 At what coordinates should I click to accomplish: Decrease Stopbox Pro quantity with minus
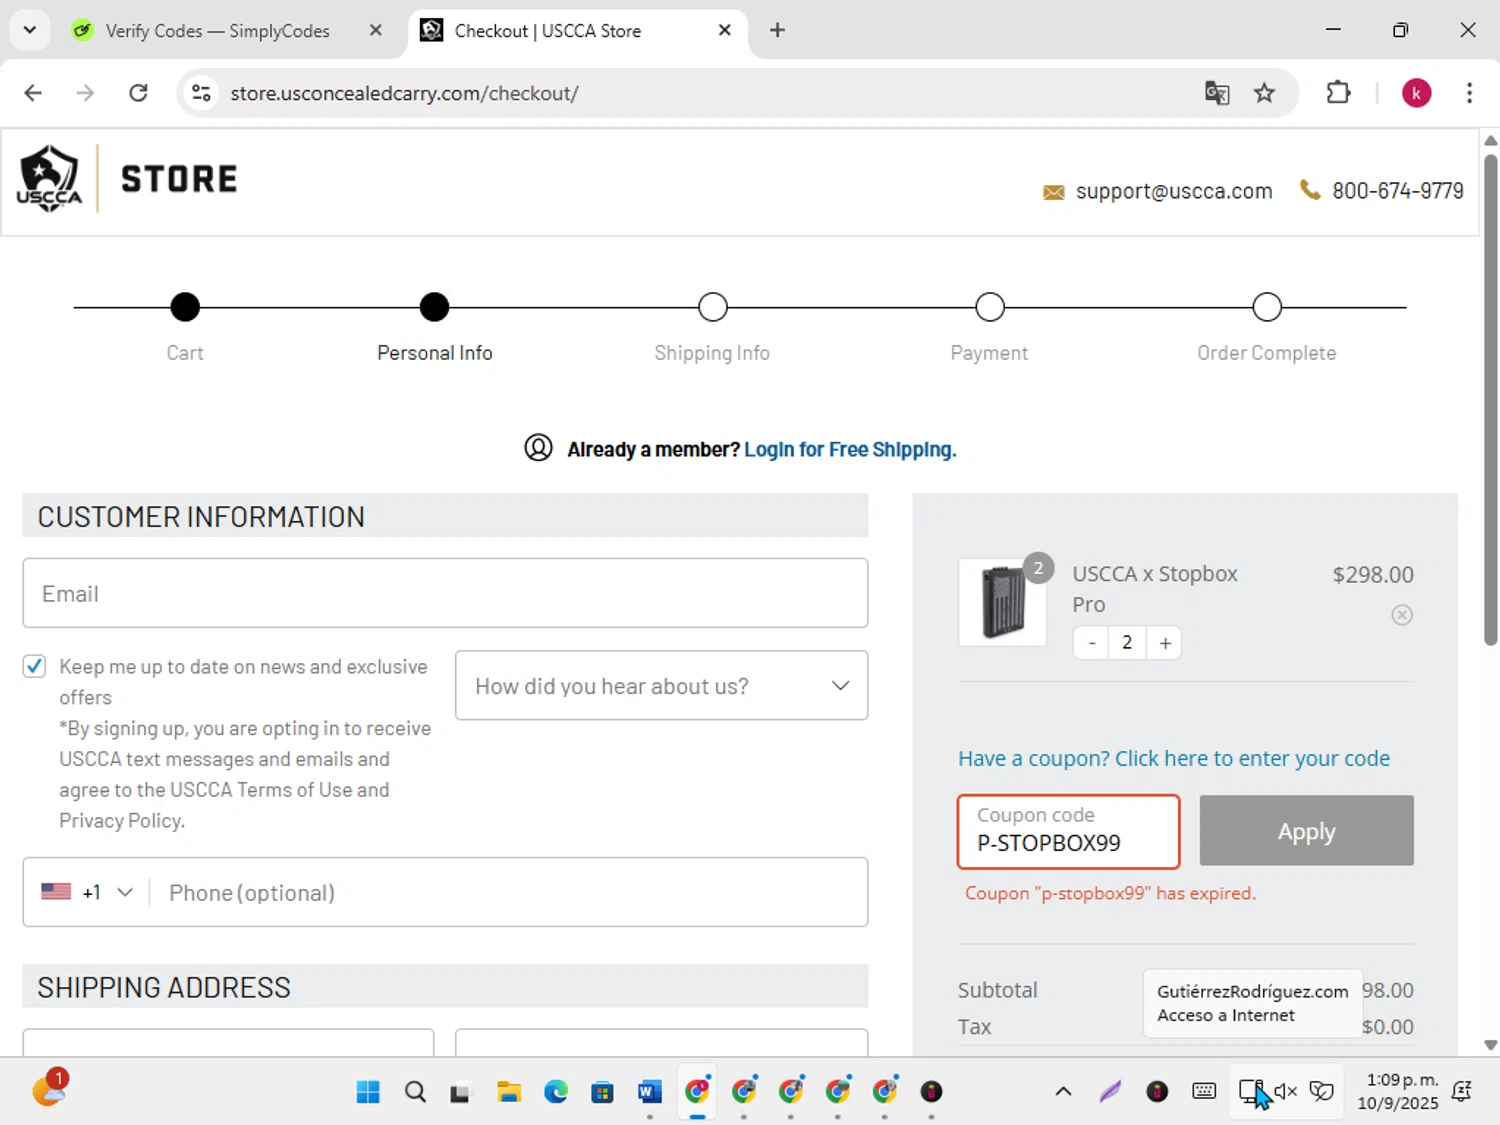[1092, 643]
